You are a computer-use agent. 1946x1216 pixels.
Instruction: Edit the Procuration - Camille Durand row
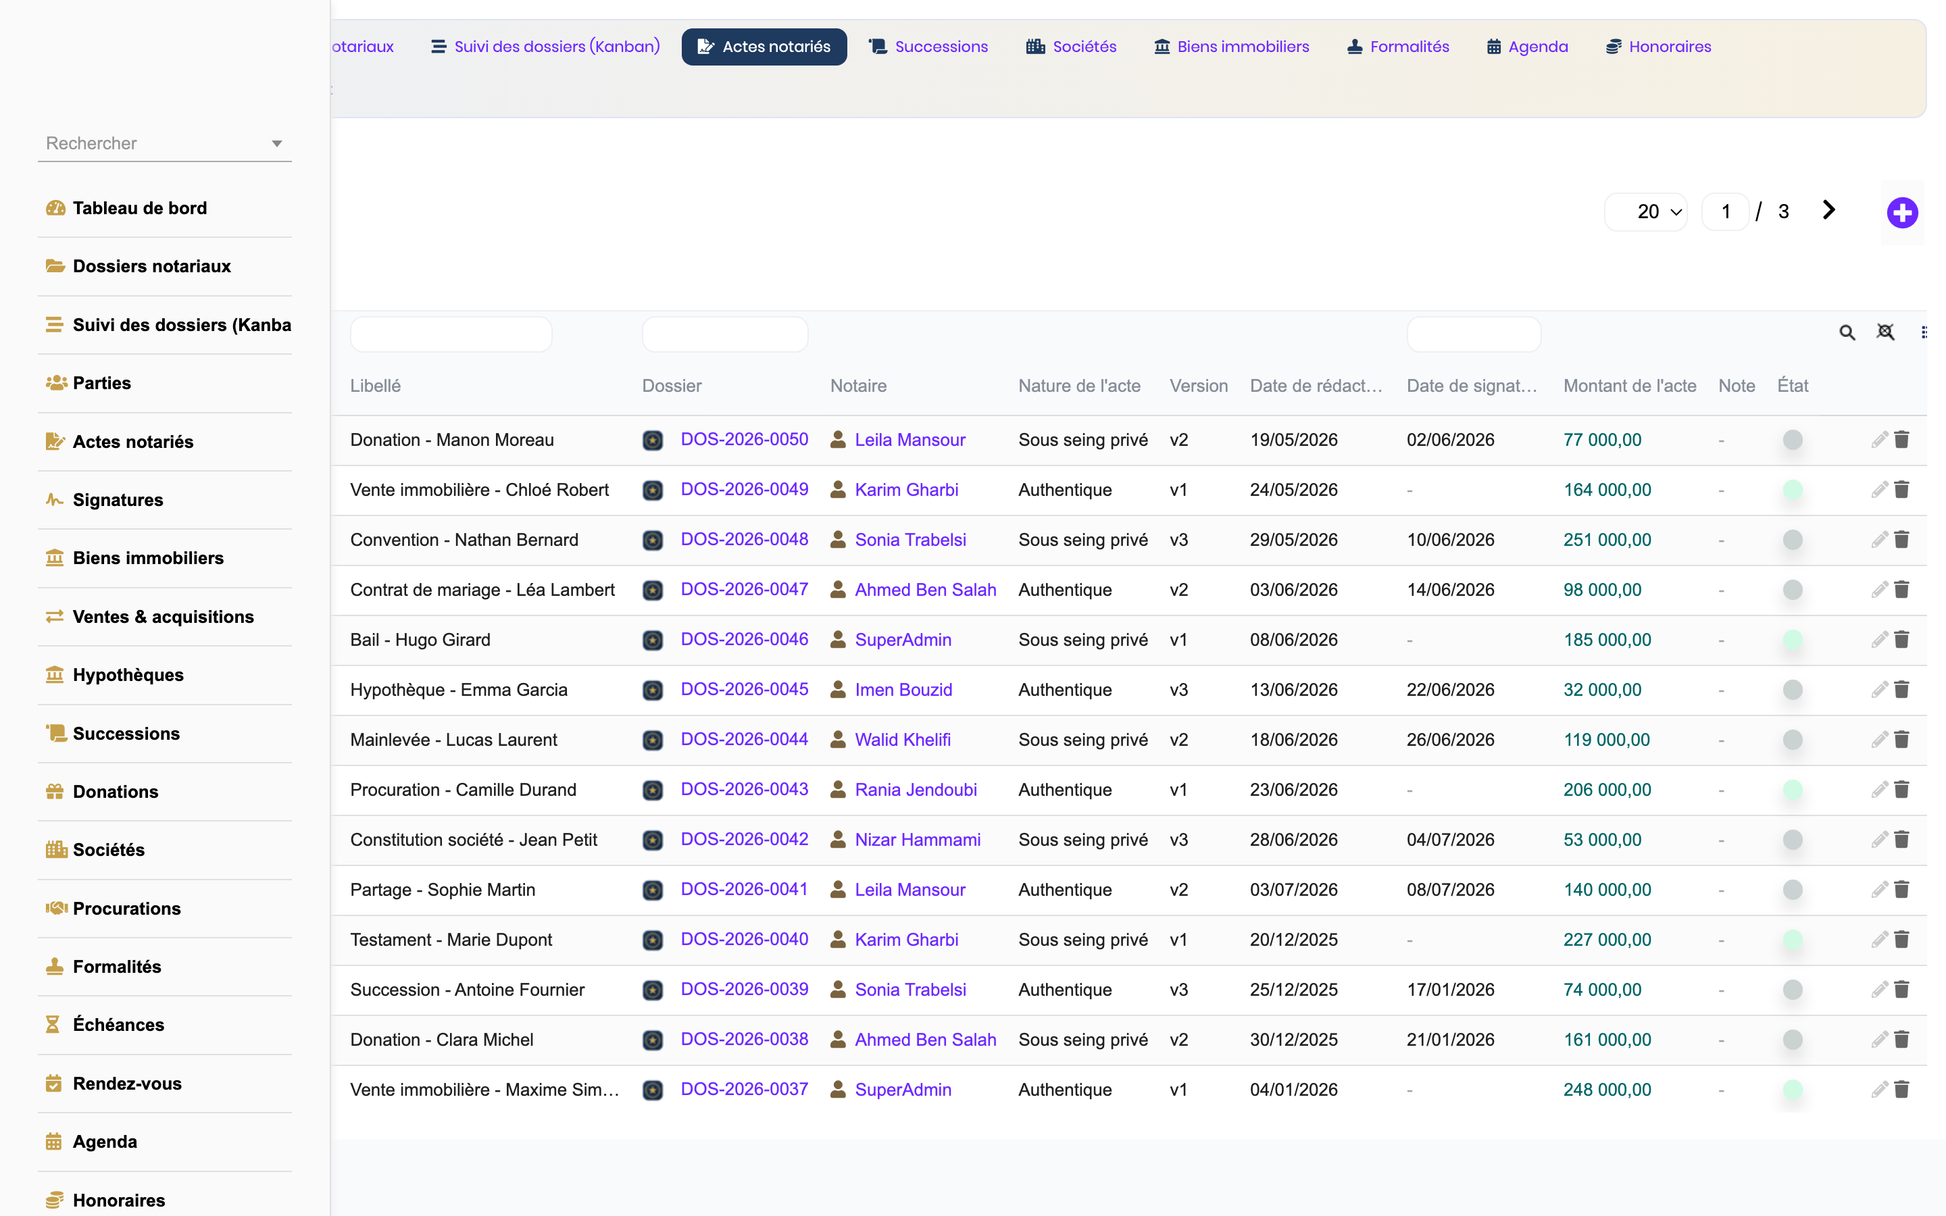[x=1879, y=790]
